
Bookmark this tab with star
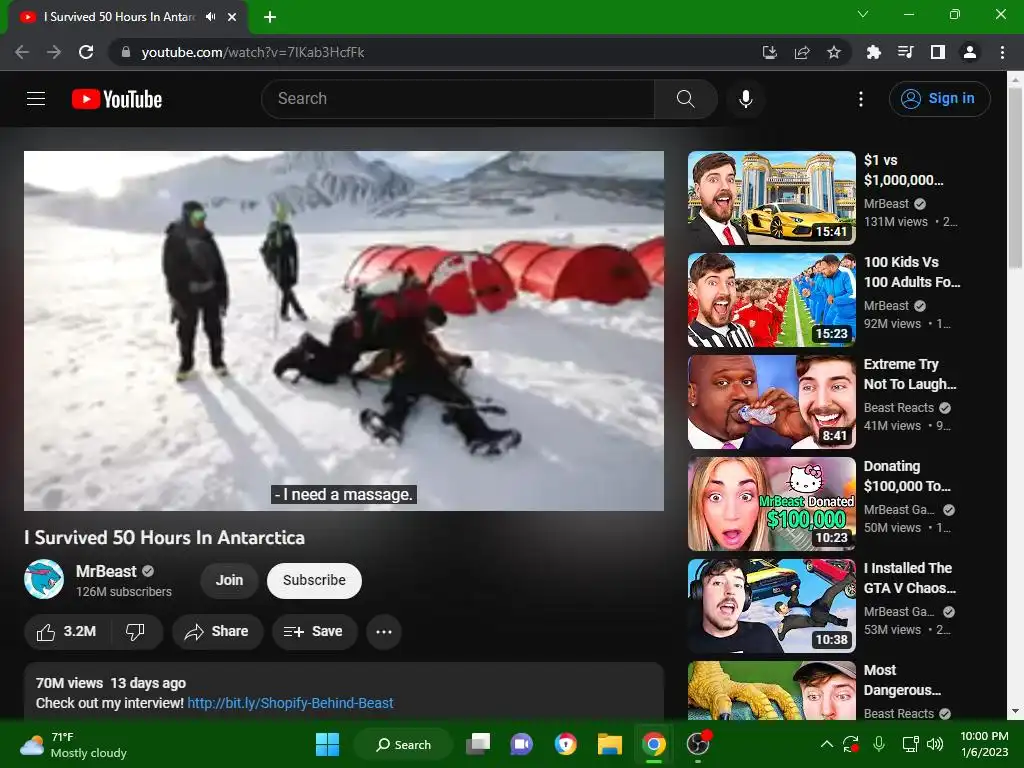[834, 52]
